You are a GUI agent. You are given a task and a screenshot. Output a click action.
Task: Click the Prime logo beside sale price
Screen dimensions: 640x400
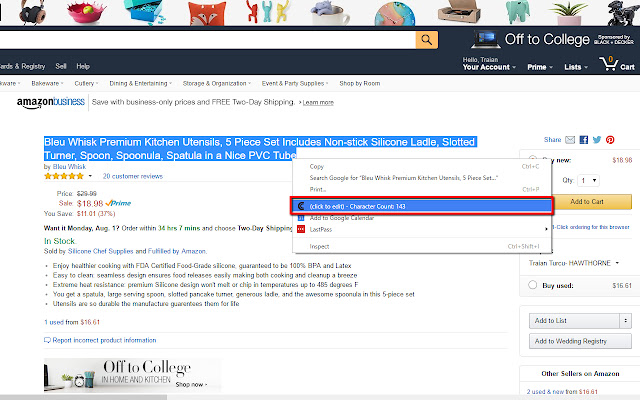coord(118,203)
